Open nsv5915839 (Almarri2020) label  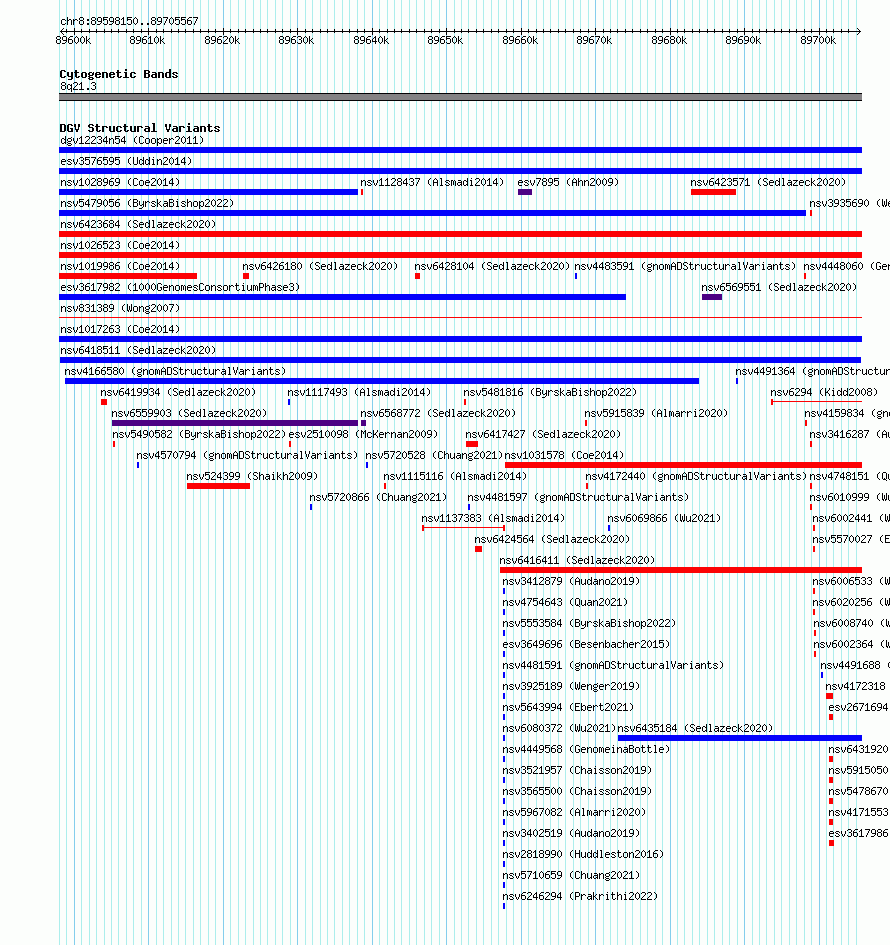pos(656,413)
